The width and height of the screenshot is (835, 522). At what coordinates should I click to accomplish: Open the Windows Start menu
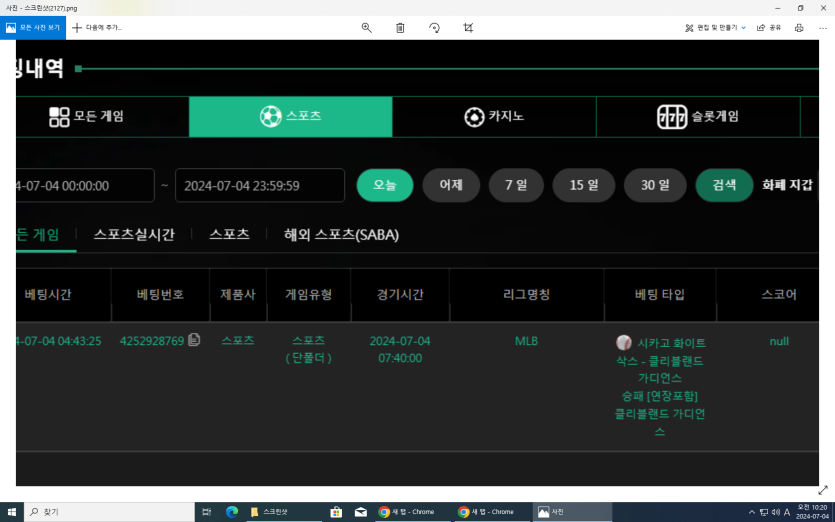12,512
